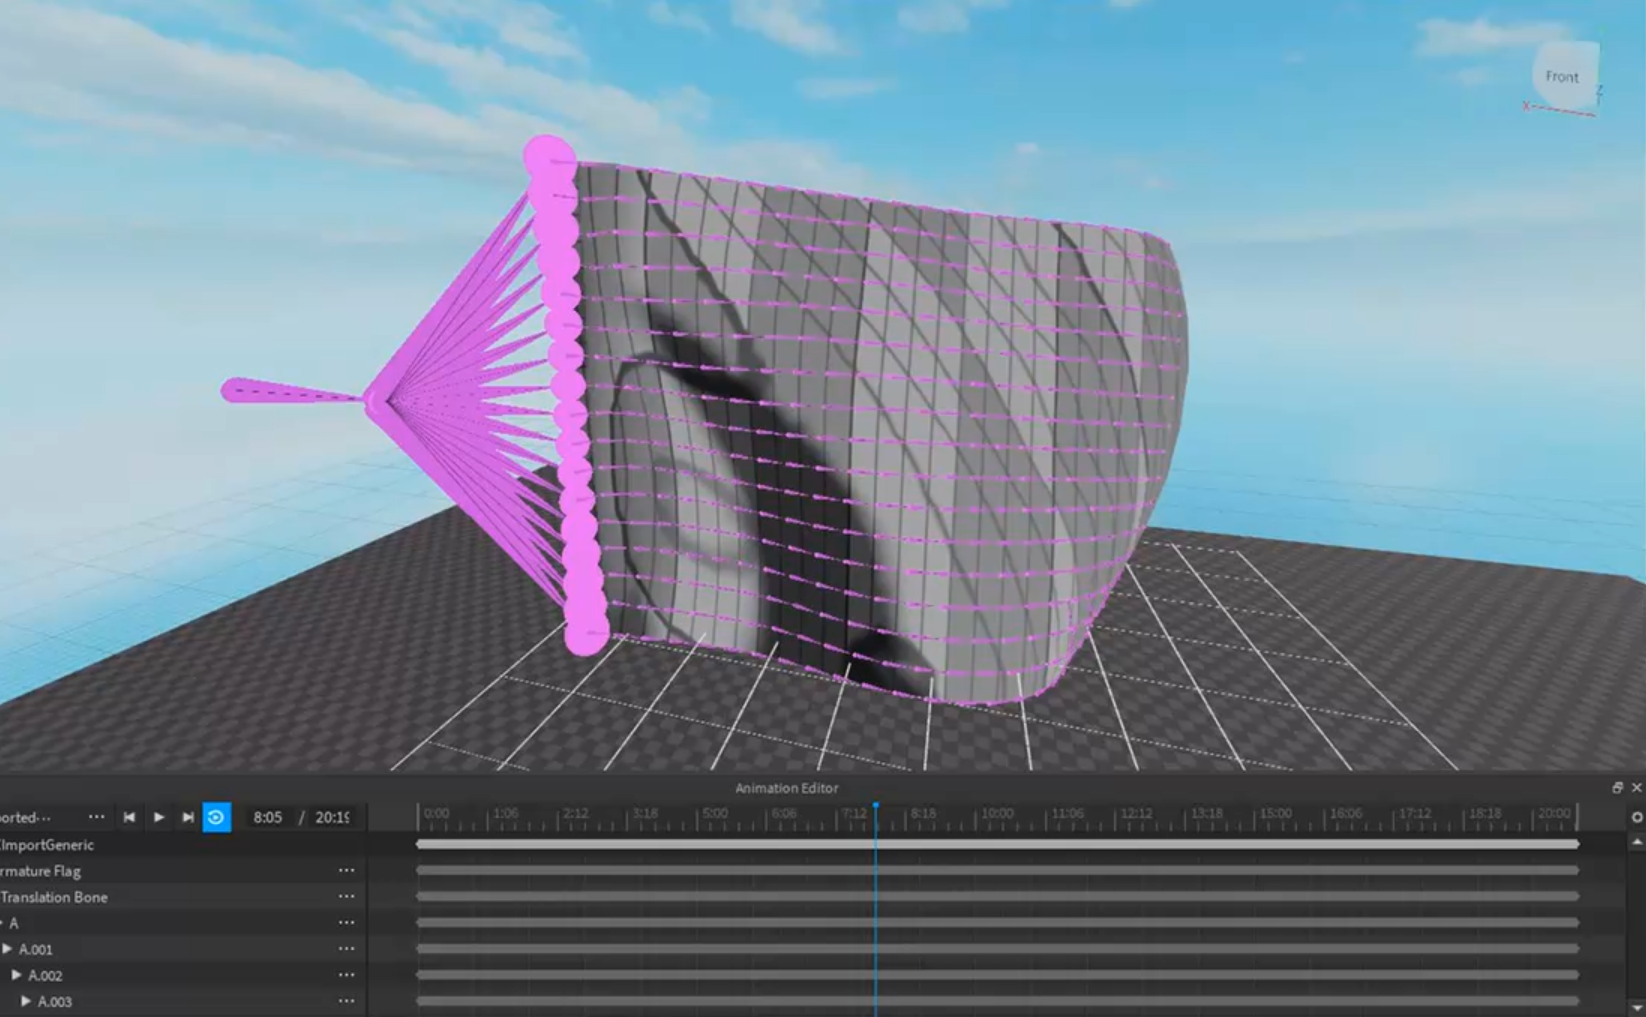Open the ellipsis menu on Armature Flag track

[346, 870]
